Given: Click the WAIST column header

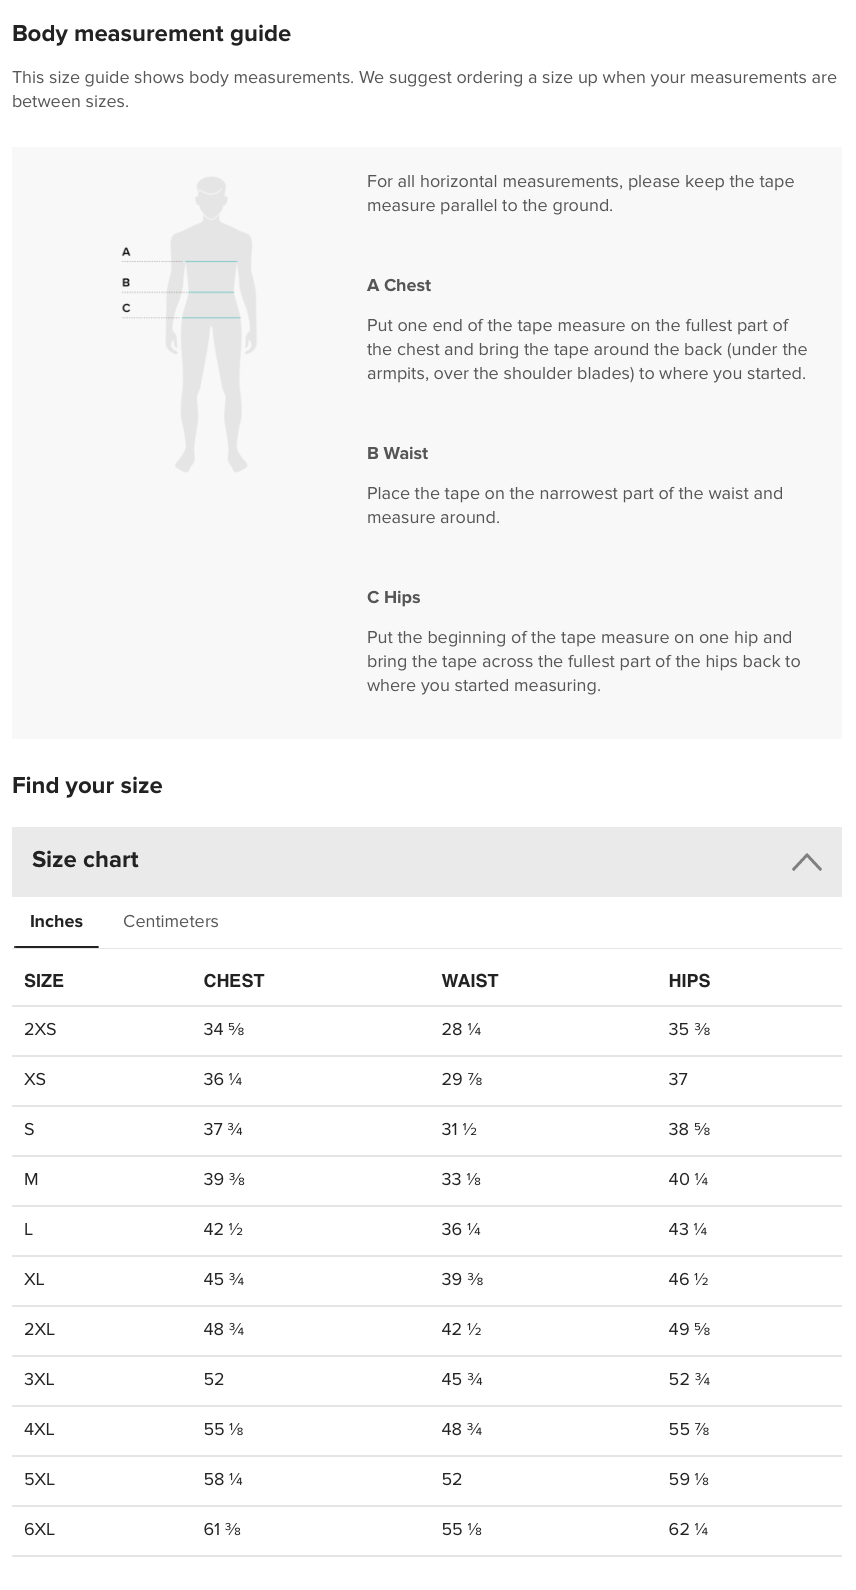Looking at the screenshot, I should click(x=469, y=981).
